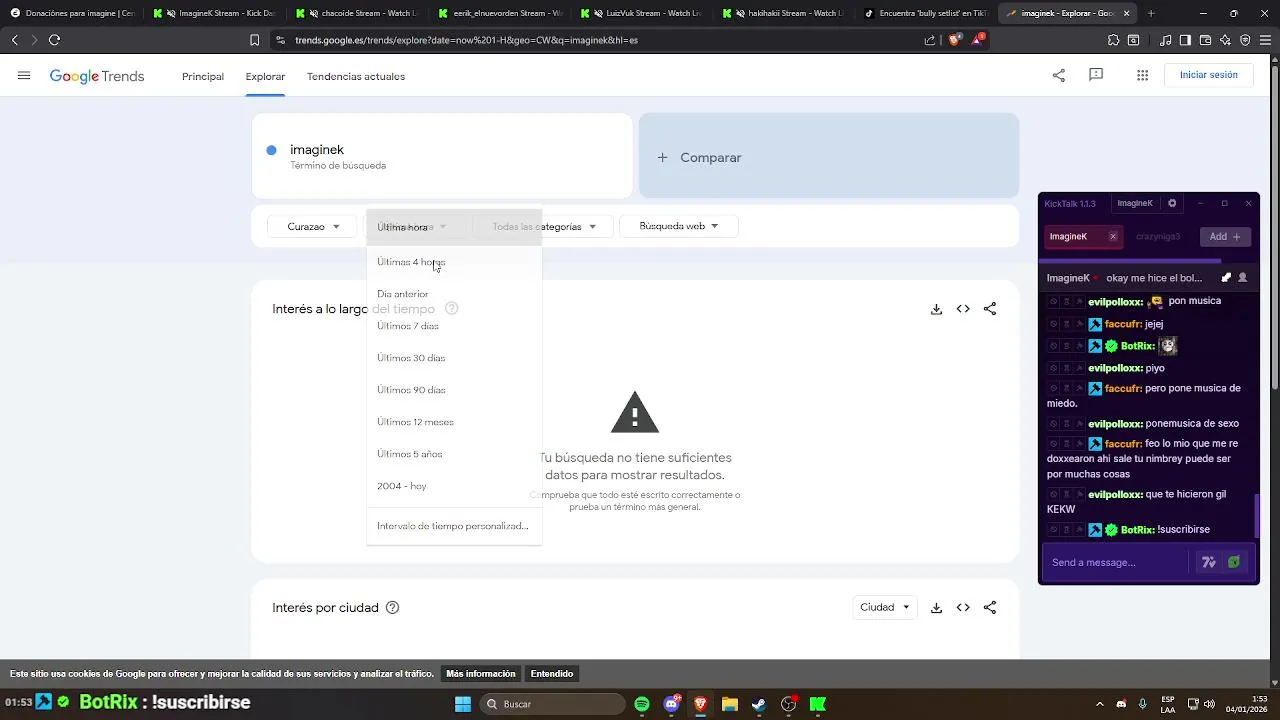The height and width of the screenshot is (720, 1280).
Task: Select 2004 - hoy range
Action: point(454,486)
